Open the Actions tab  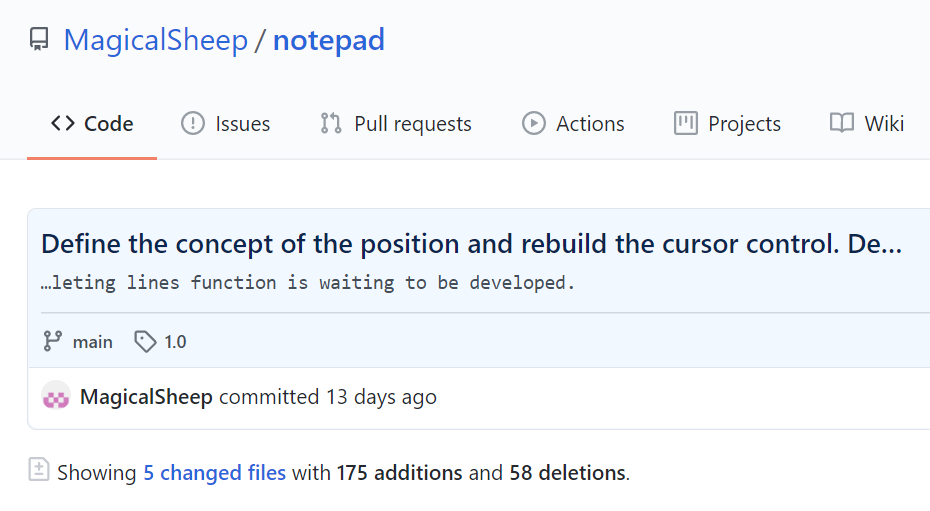coord(574,123)
